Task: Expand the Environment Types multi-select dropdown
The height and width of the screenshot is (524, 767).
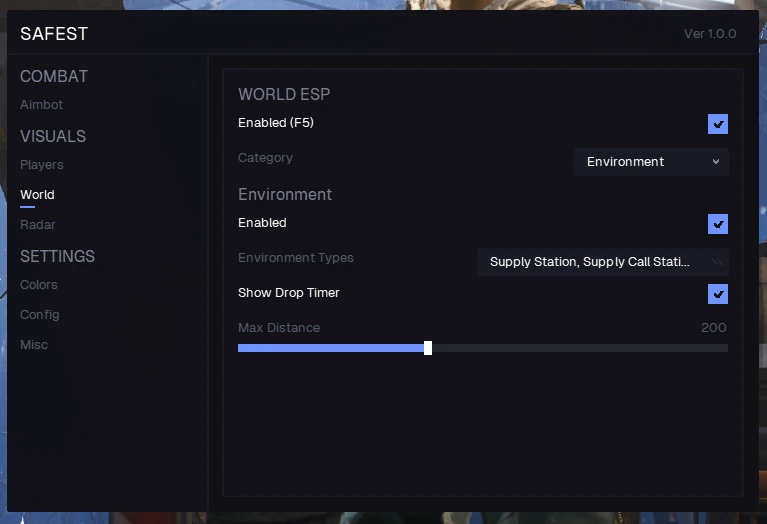Action: (603, 262)
